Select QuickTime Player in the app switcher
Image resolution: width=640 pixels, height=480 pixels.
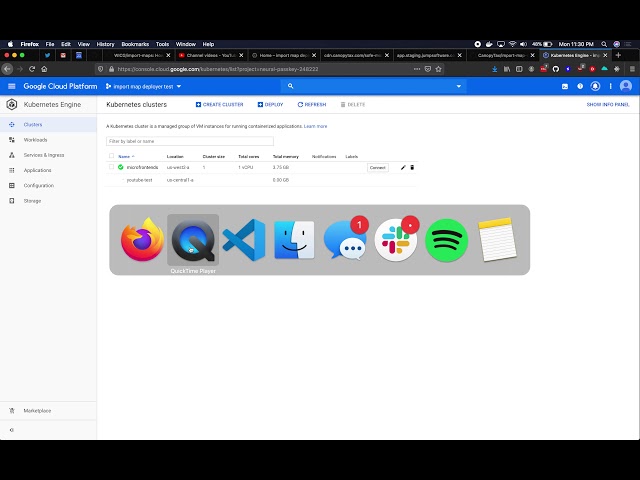pos(193,240)
